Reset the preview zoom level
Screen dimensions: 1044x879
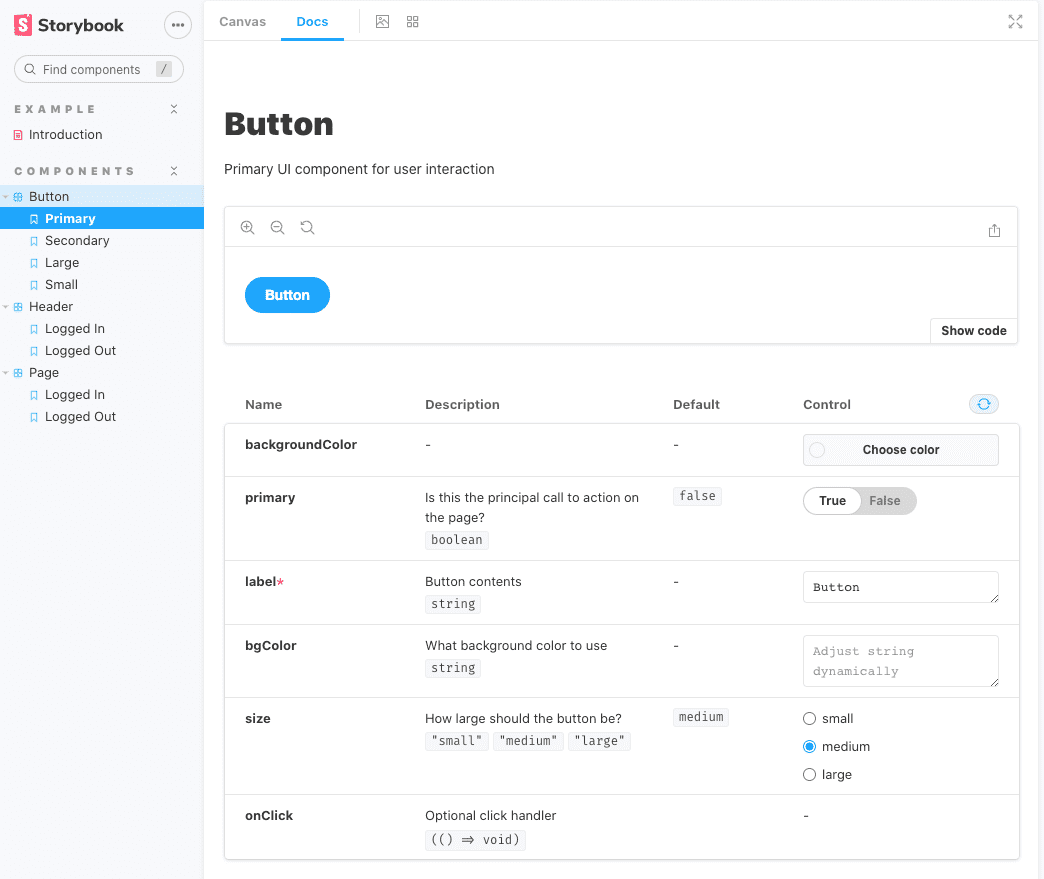(307, 227)
